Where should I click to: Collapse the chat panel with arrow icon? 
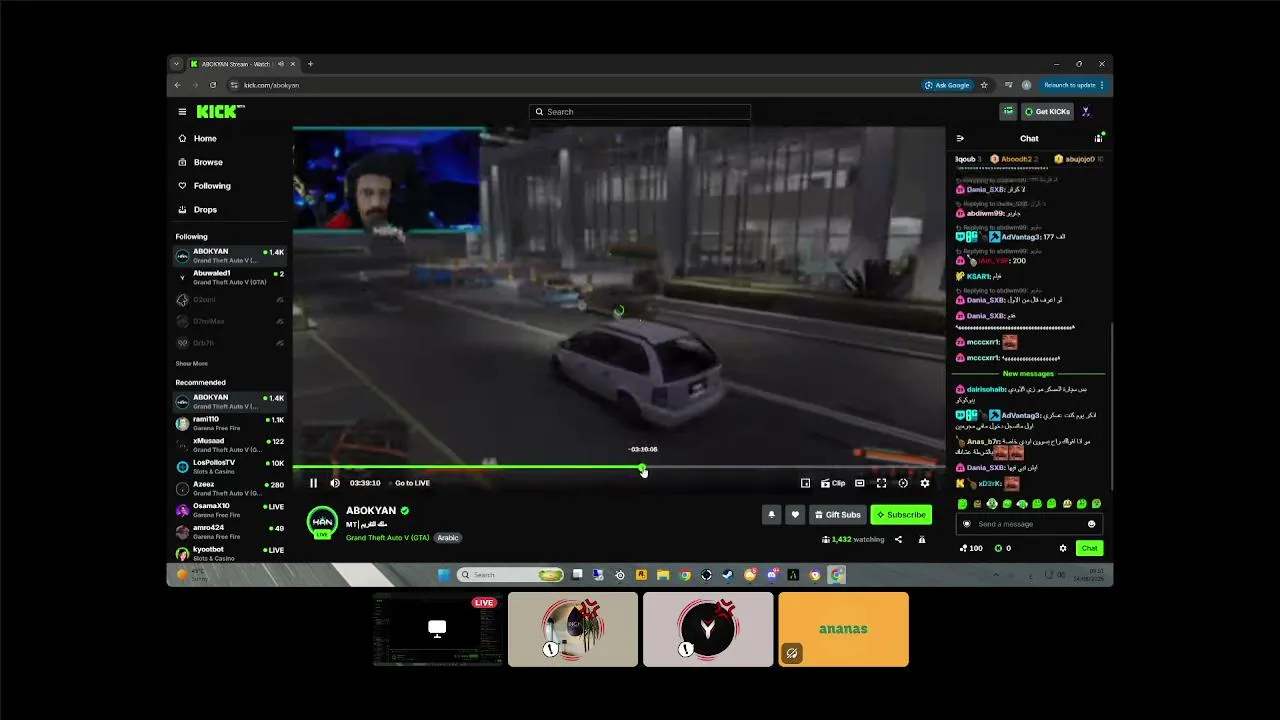click(x=960, y=139)
